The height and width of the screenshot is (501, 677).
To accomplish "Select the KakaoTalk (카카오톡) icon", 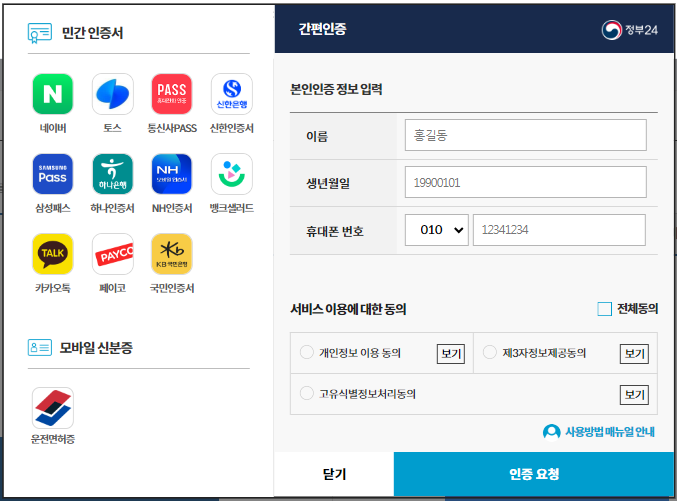I will point(53,254).
